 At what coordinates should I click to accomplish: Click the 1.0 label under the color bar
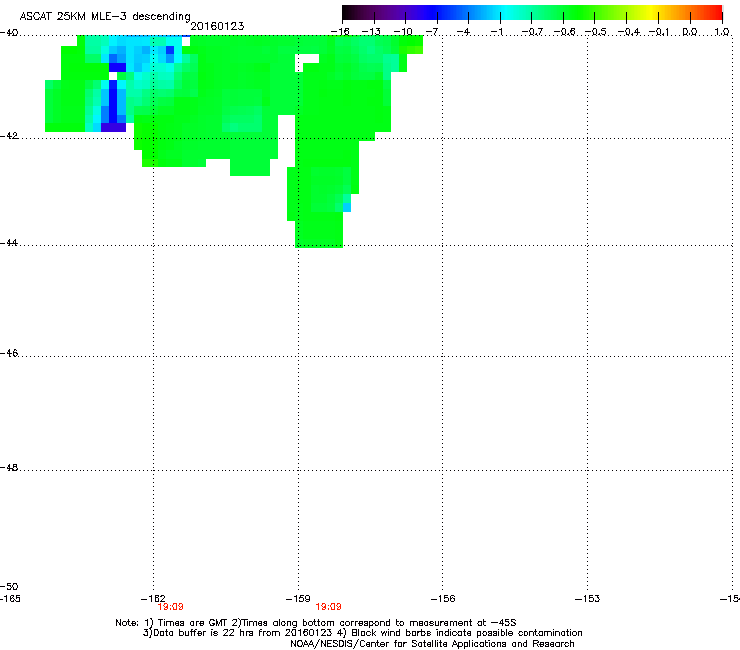coord(722,32)
